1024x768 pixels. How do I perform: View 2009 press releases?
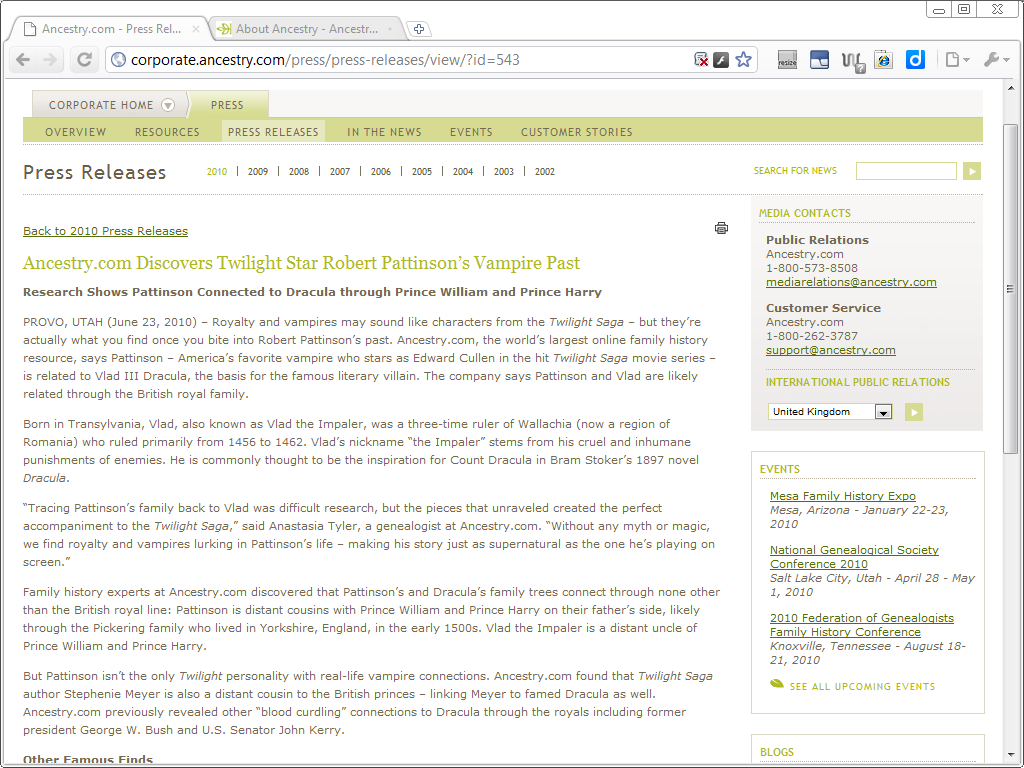pyautogui.click(x=258, y=172)
